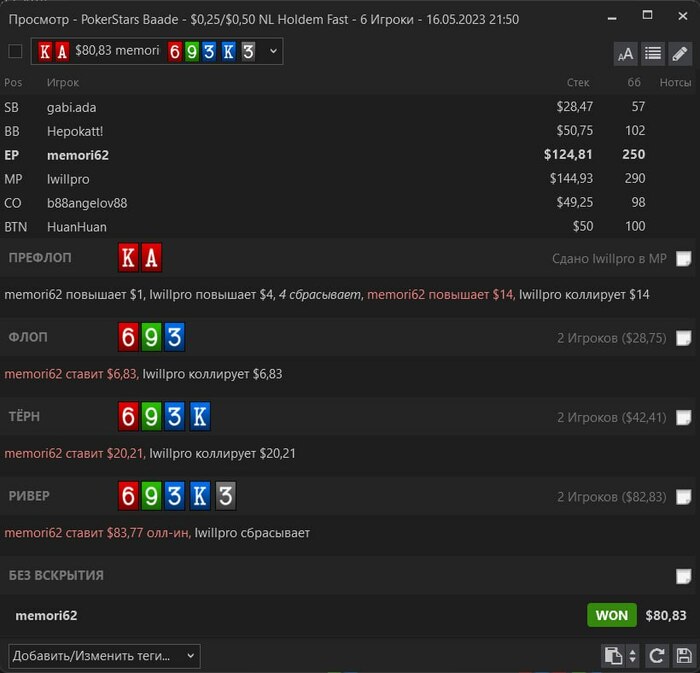
Task: Click '2 Игроков ($82,83)' river pot
Action: (612, 497)
